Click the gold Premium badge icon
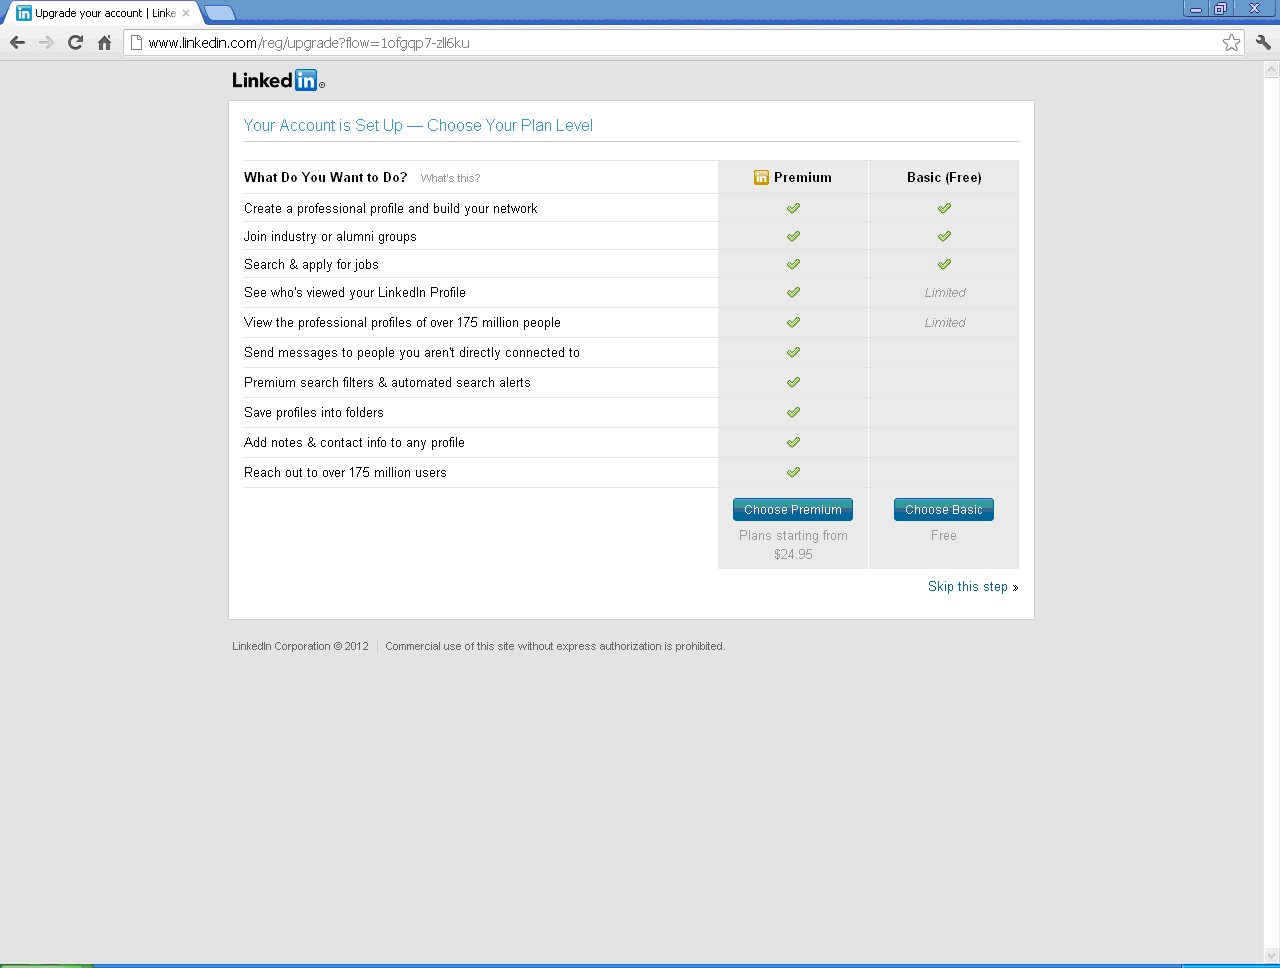The height and width of the screenshot is (968, 1280). pos(761,177)
